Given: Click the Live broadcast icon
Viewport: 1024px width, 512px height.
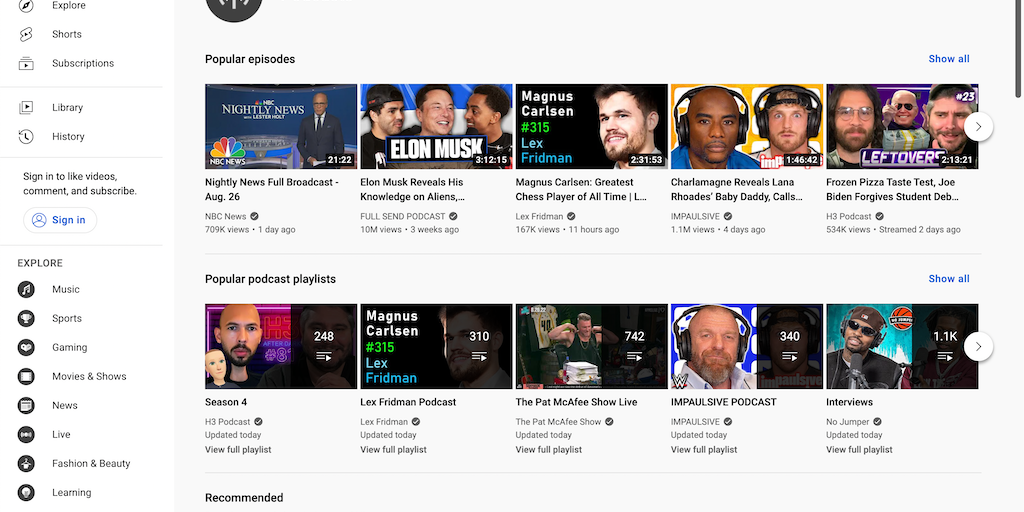Looking at the screenshot, I should coord(27,434).
